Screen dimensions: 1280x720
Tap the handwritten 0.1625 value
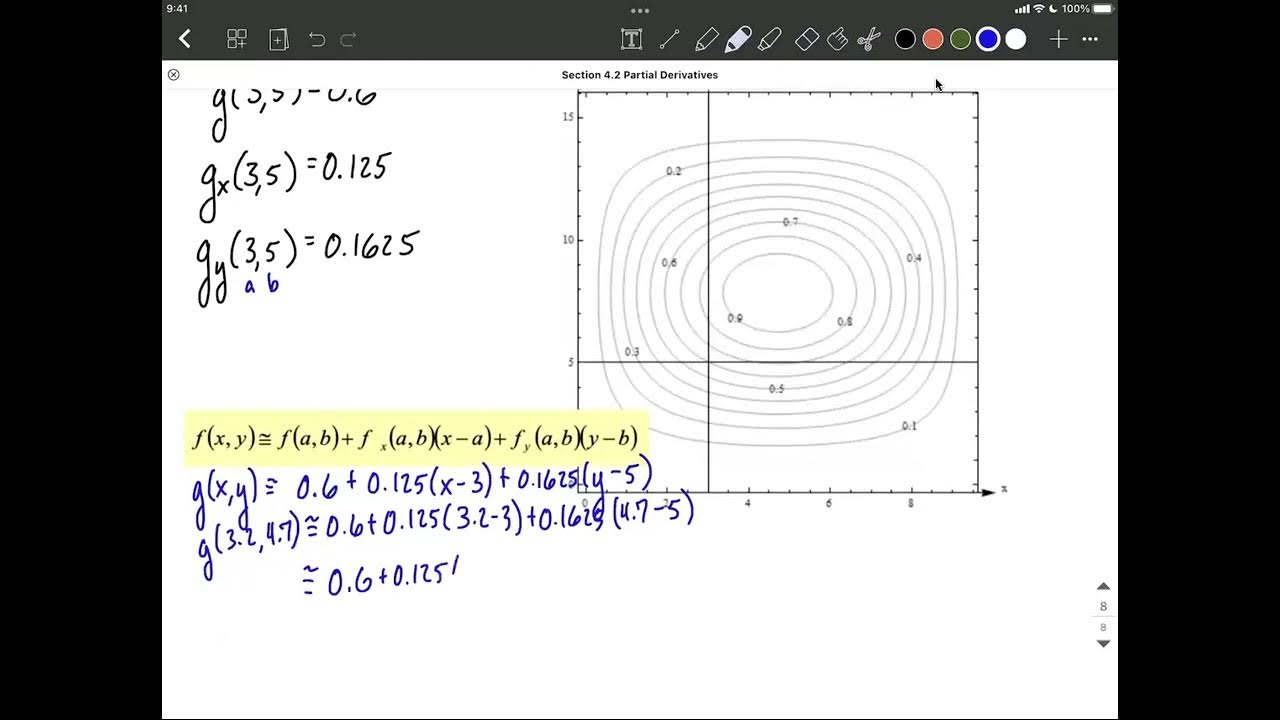click(x=371, y=245)
